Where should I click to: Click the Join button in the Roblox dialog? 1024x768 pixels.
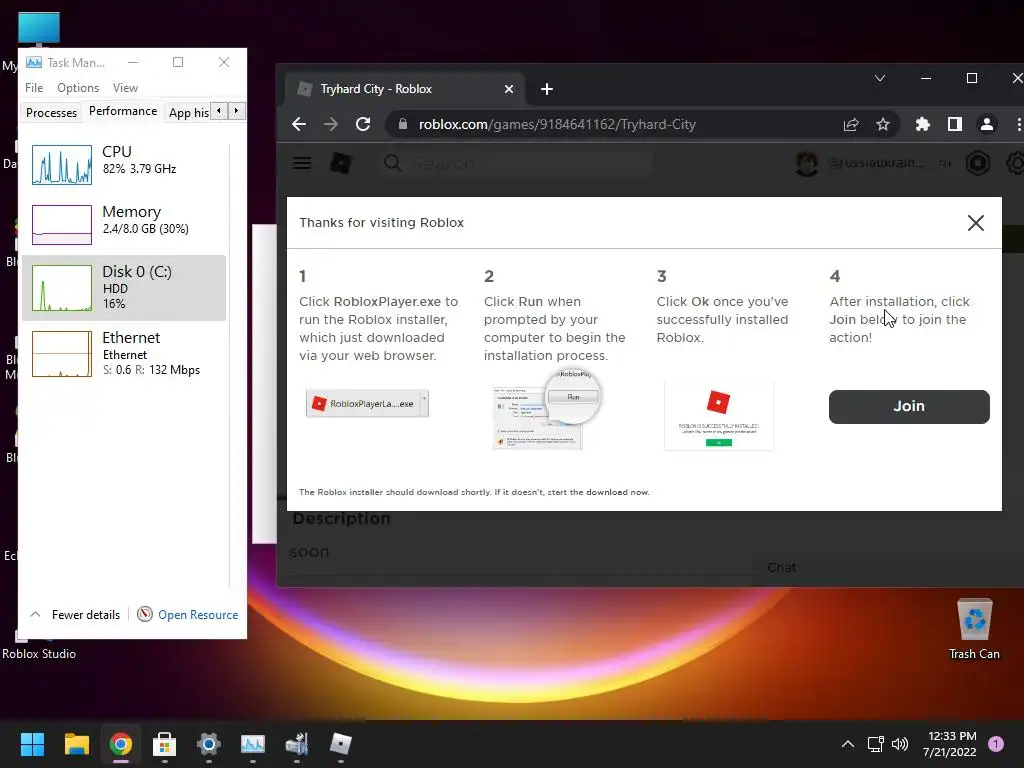coord(909,406)
